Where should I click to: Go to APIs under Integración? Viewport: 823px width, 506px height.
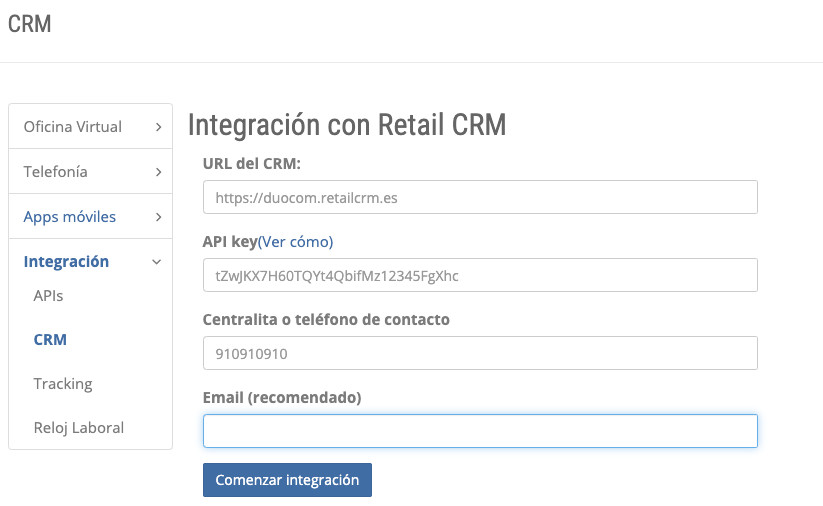point(48,296)
